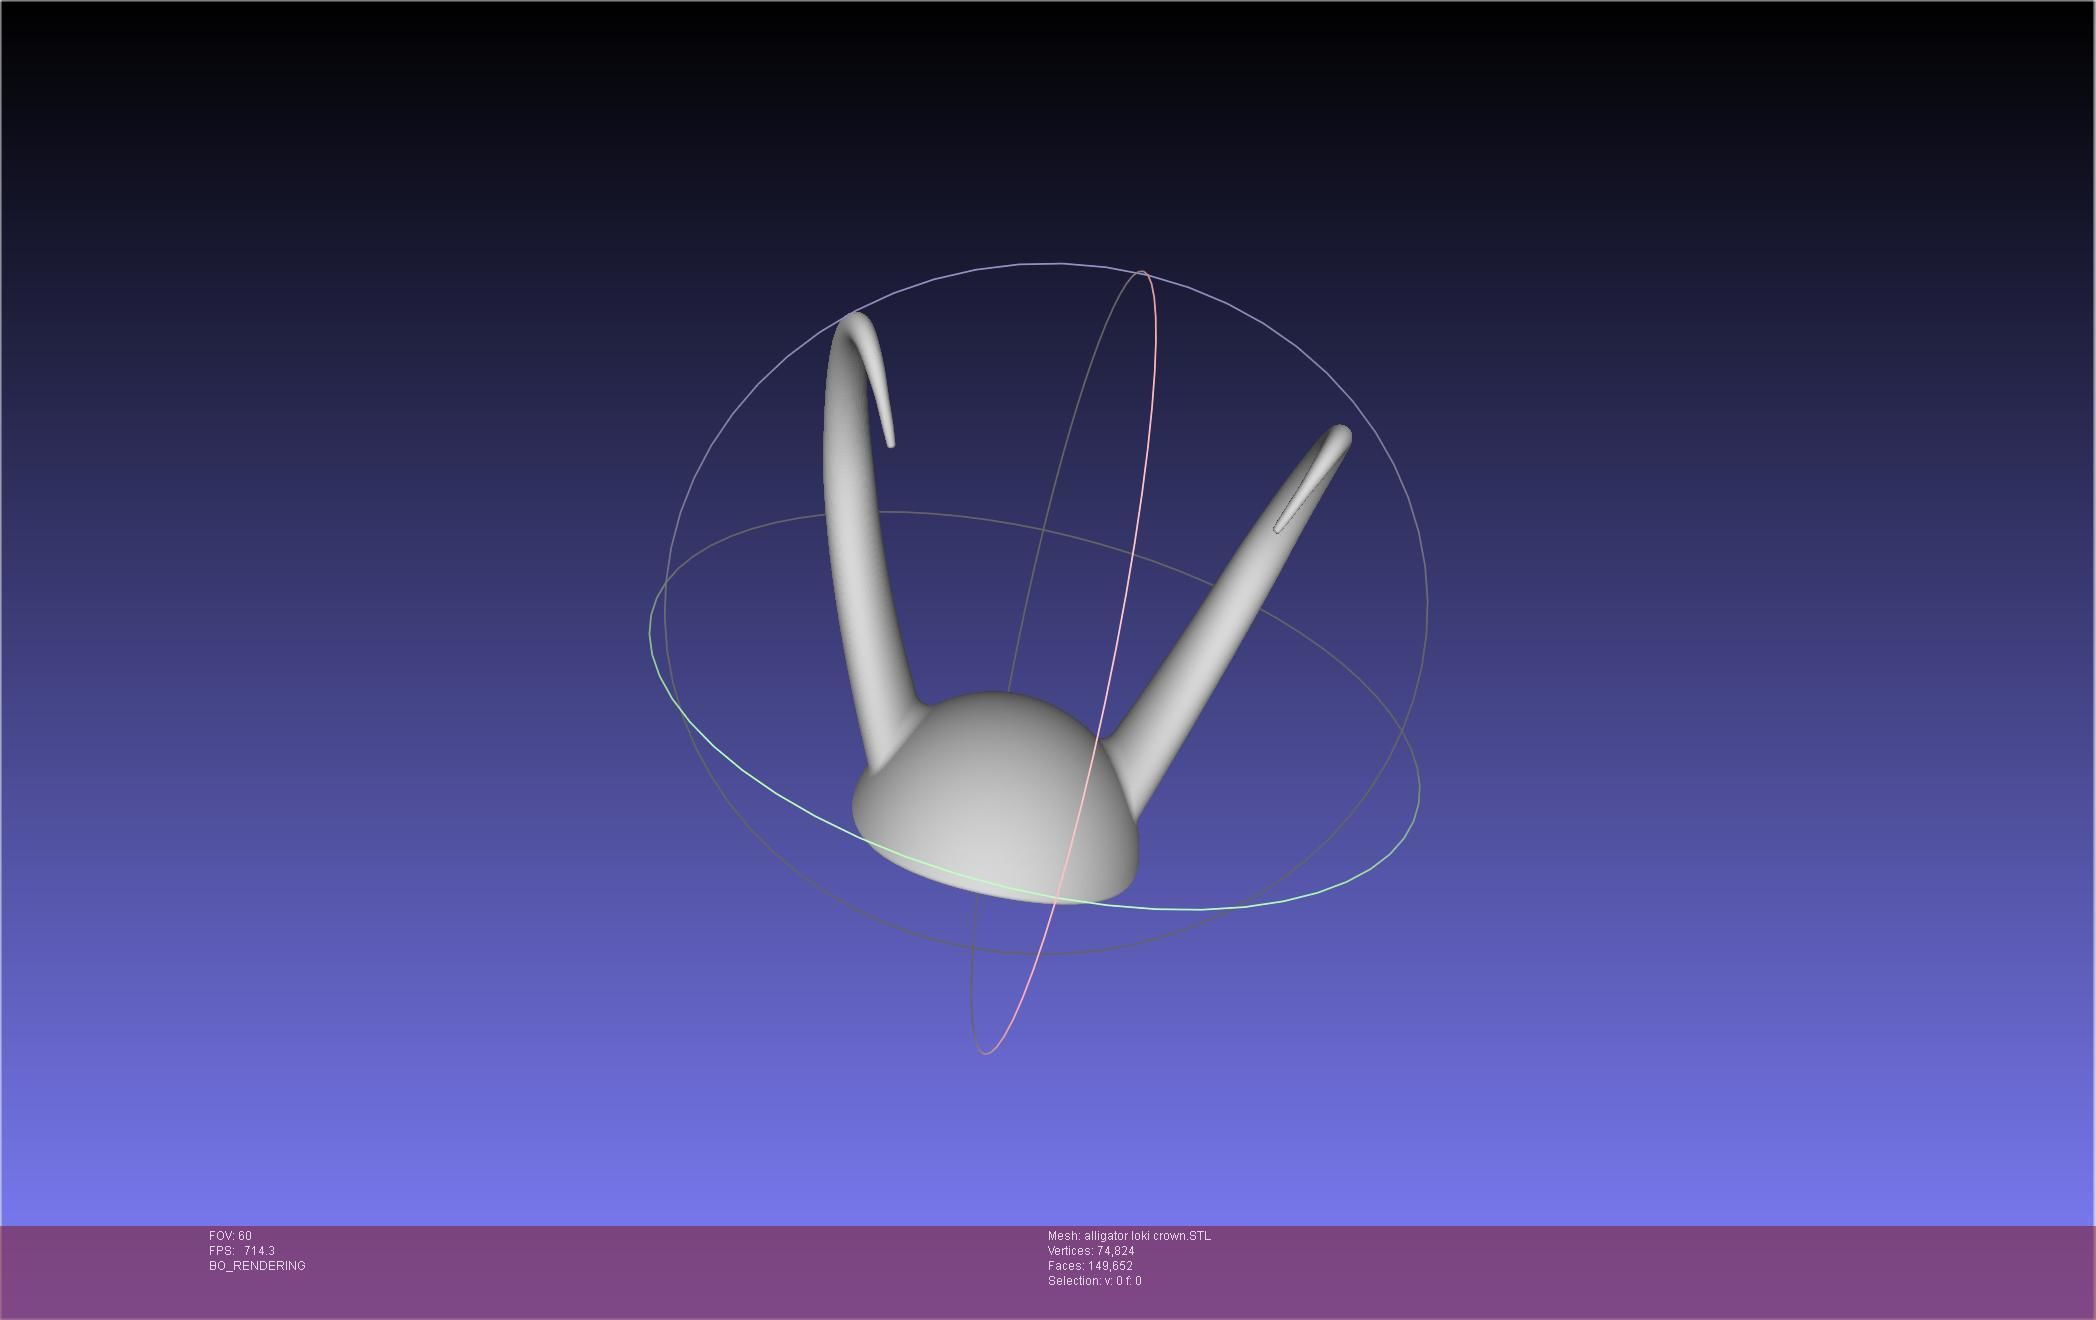Click the FPS counter text
The image size is (2096, 1320).
point(242,1251)
